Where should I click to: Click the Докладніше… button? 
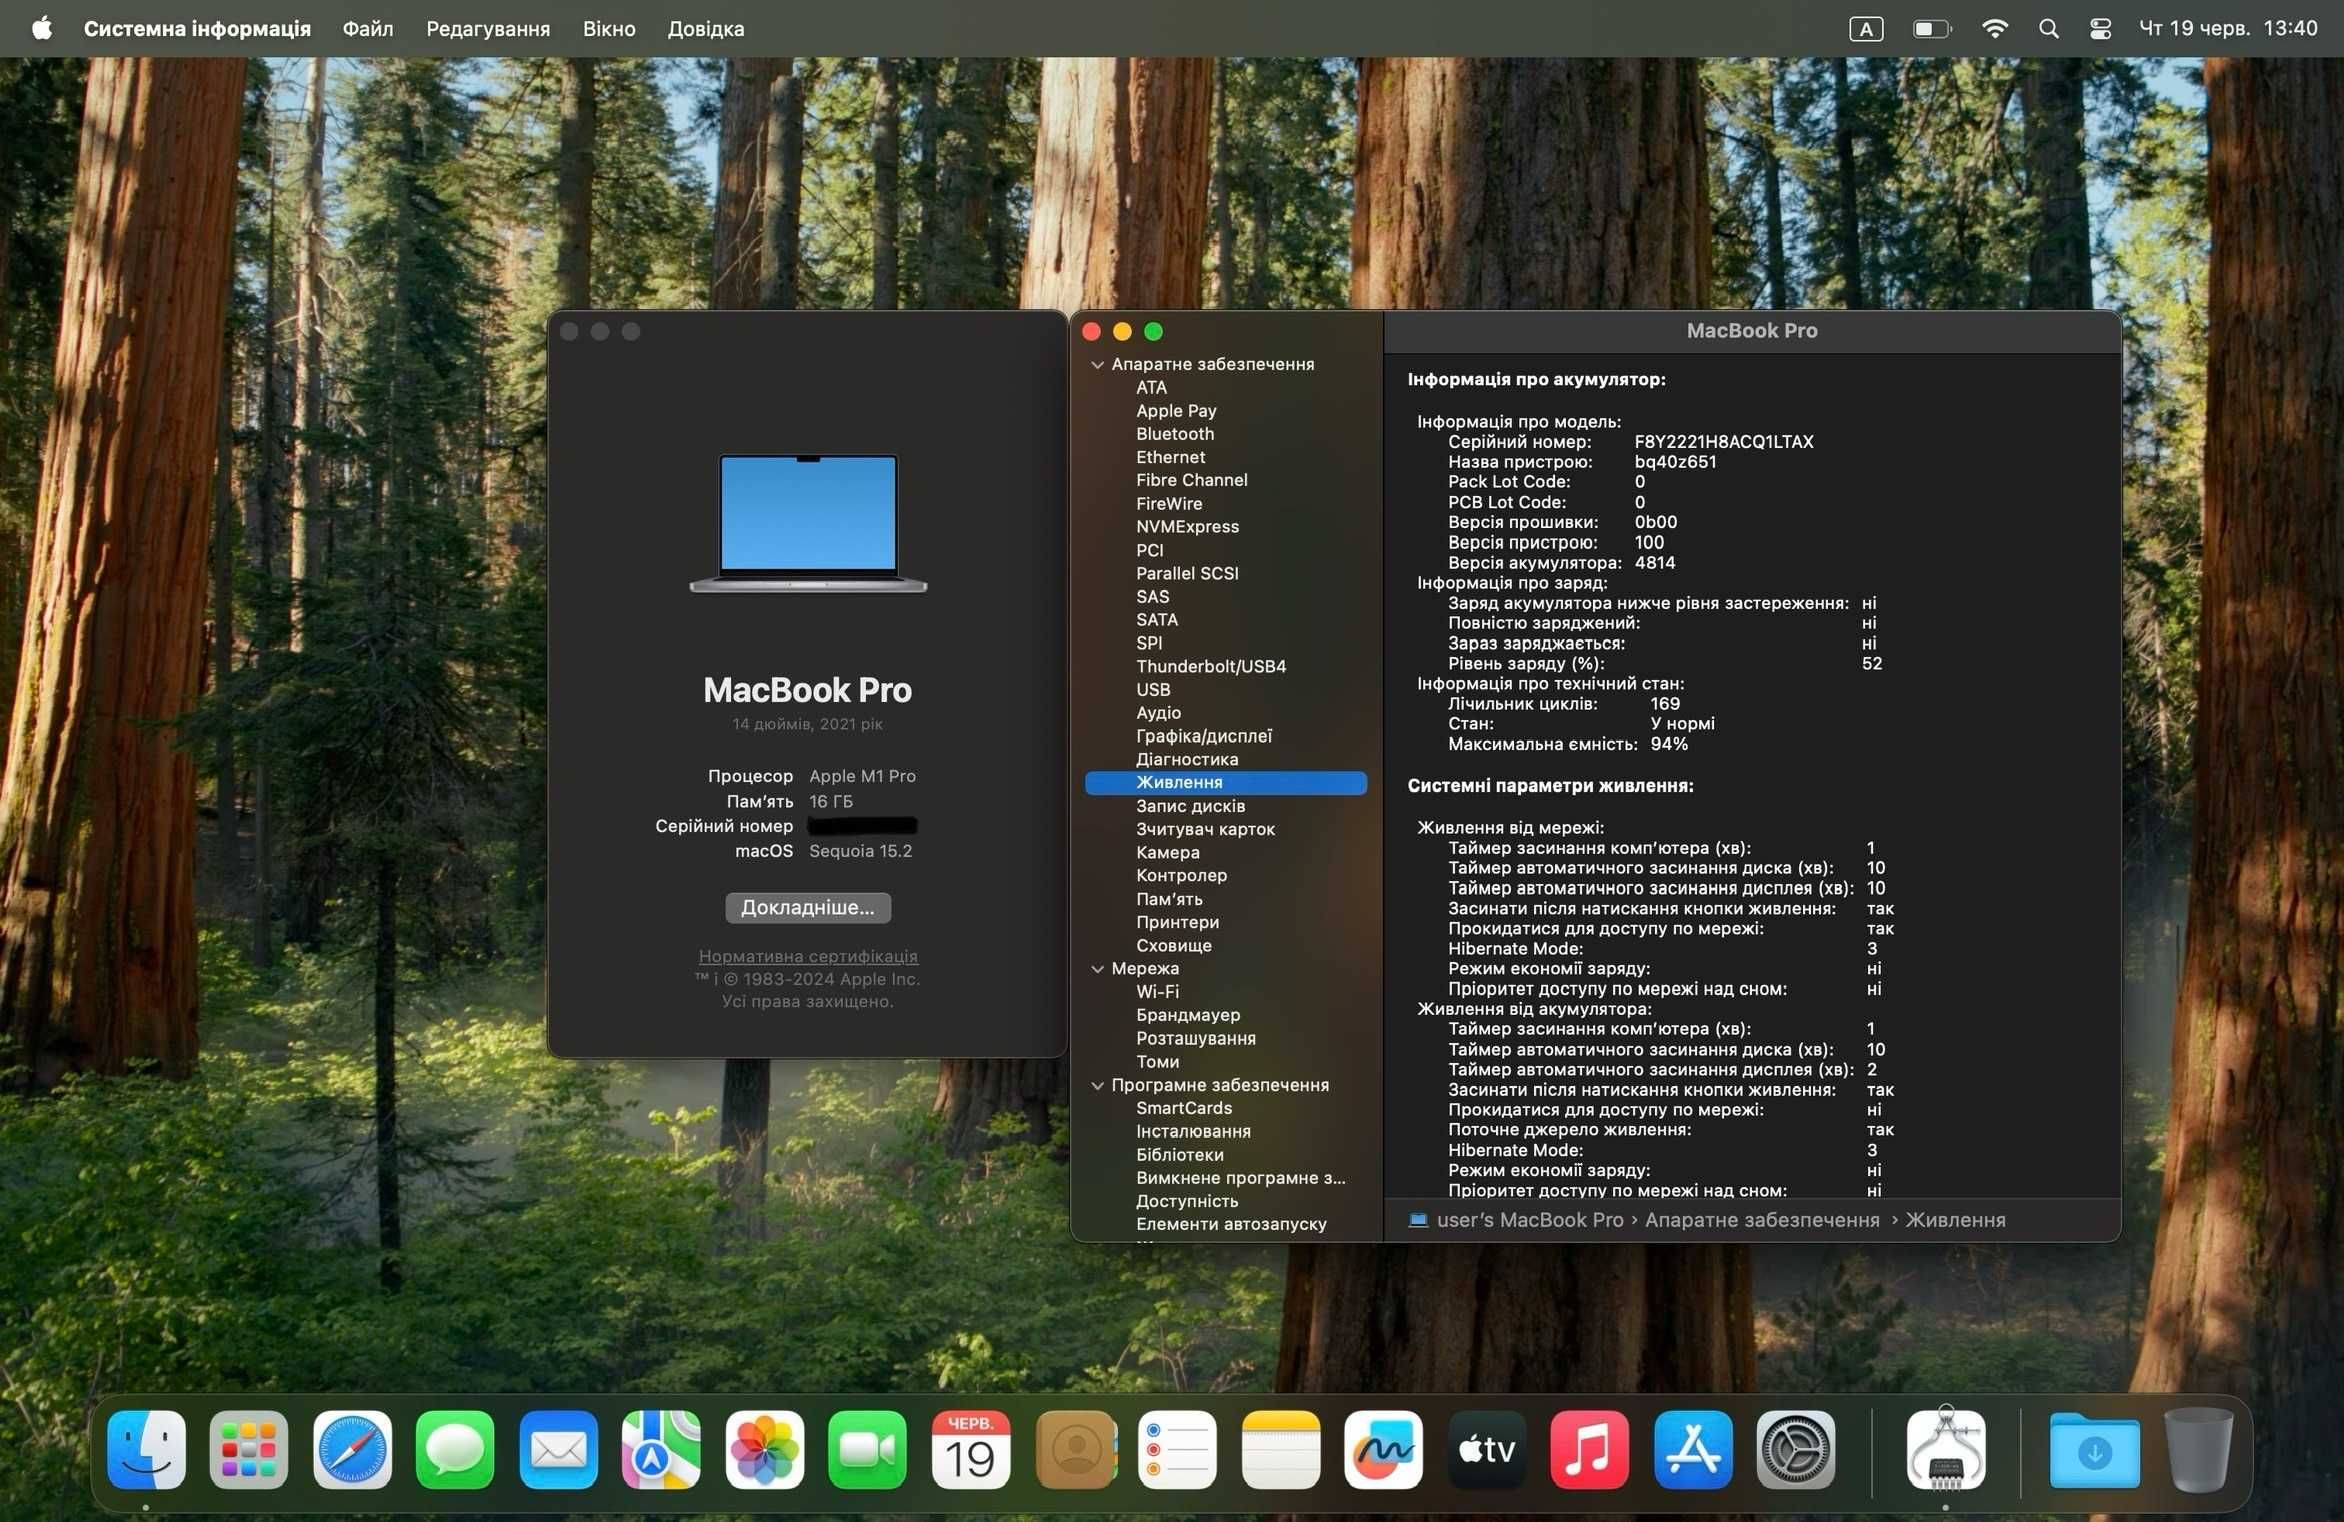[808, 907]
